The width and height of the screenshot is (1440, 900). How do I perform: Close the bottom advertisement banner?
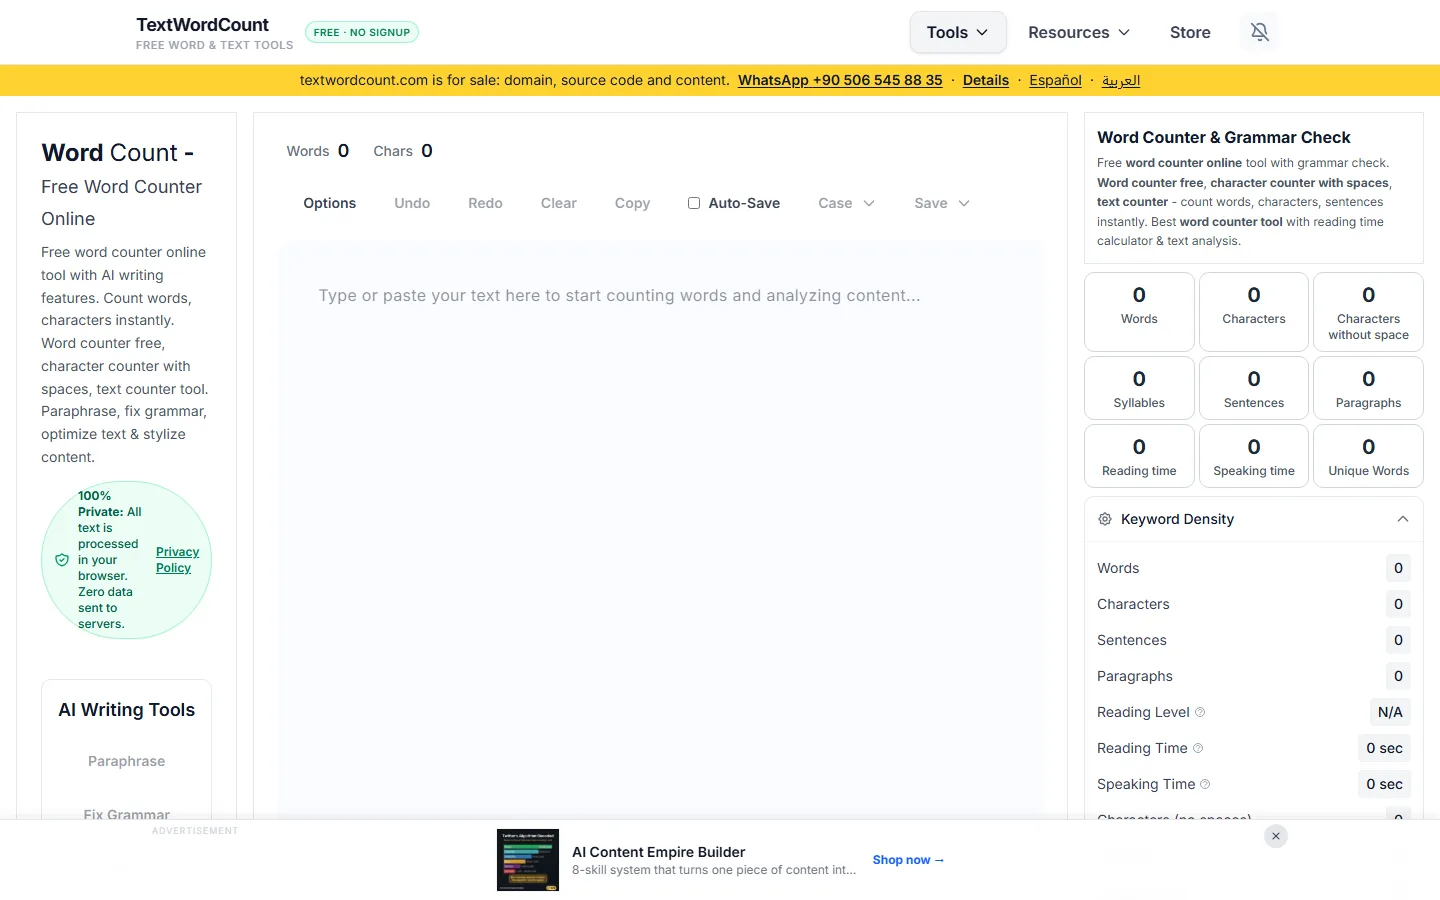coord(1276,836)
